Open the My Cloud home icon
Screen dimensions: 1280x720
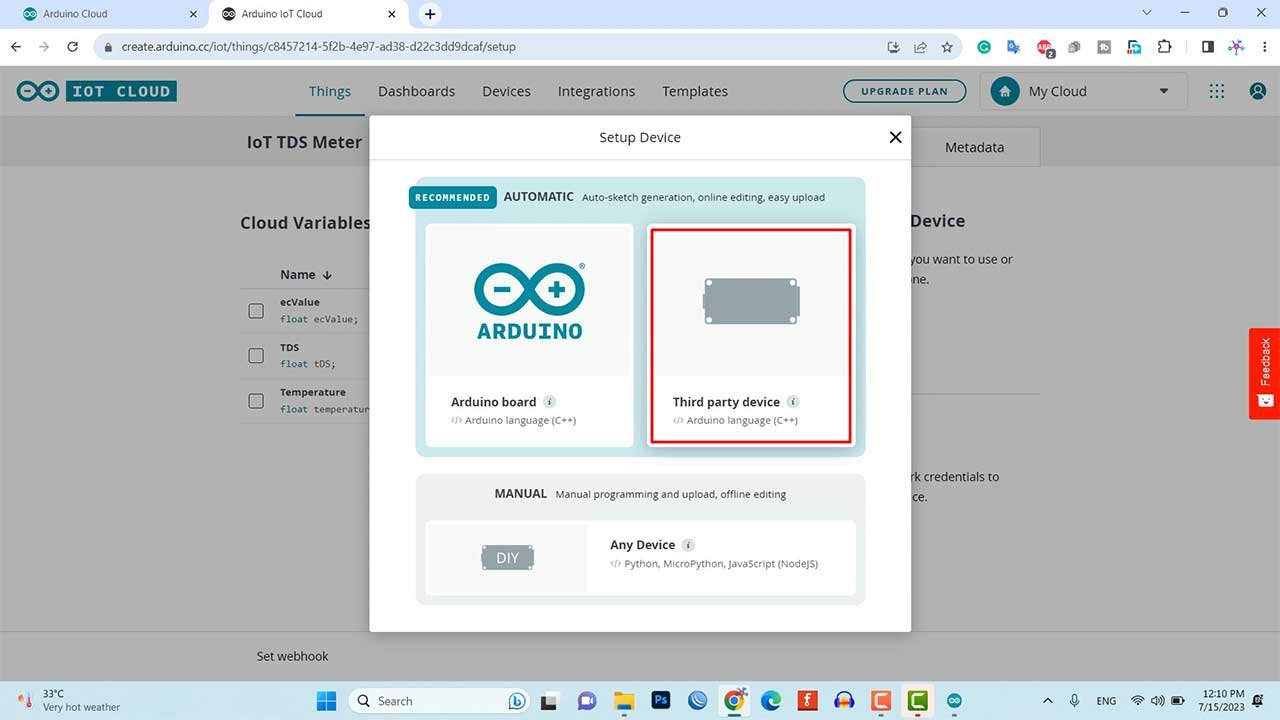1004,91
